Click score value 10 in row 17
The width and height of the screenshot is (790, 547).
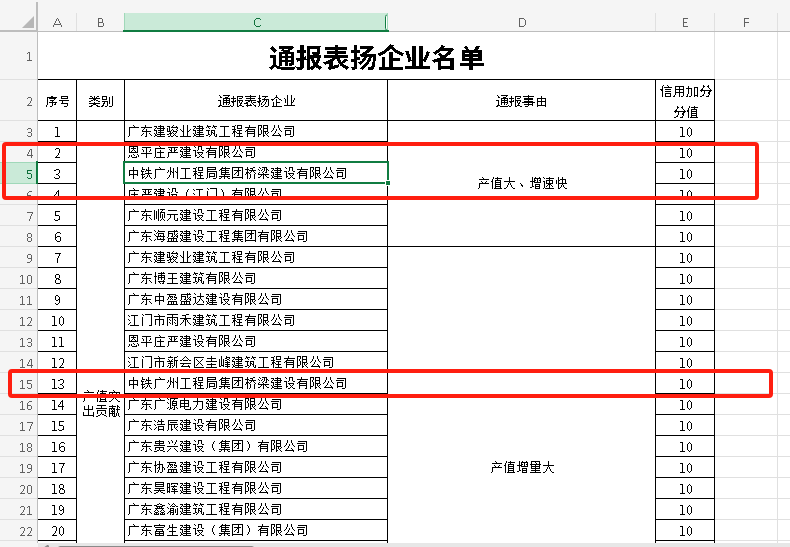point(685,426)
